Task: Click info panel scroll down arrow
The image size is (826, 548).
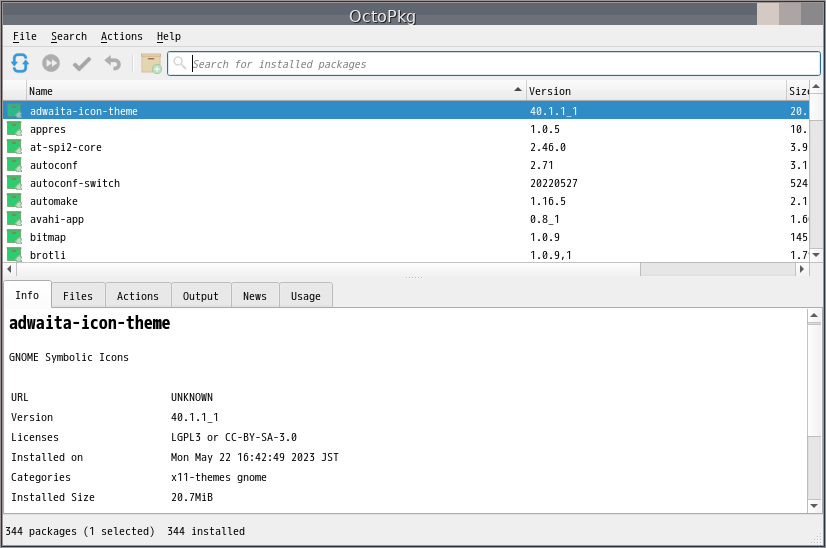Action: 814,506
